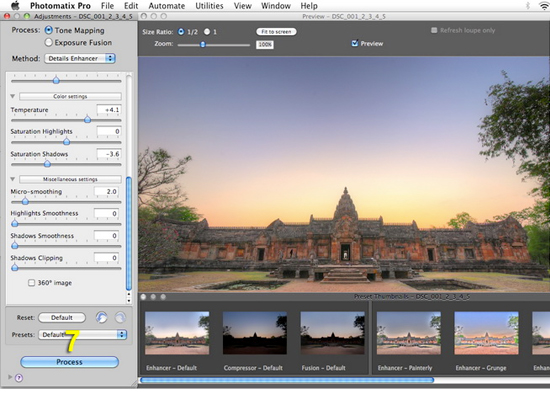550x394 pixels.
Task: Click the Highlights Smoothness value field
Action: tap(106, 213)
